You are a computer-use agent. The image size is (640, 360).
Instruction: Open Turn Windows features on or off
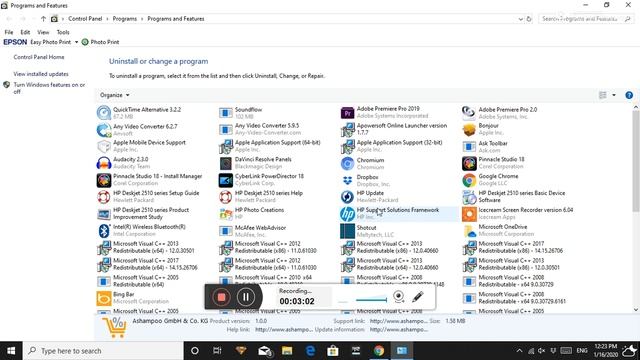pos(49,88)
